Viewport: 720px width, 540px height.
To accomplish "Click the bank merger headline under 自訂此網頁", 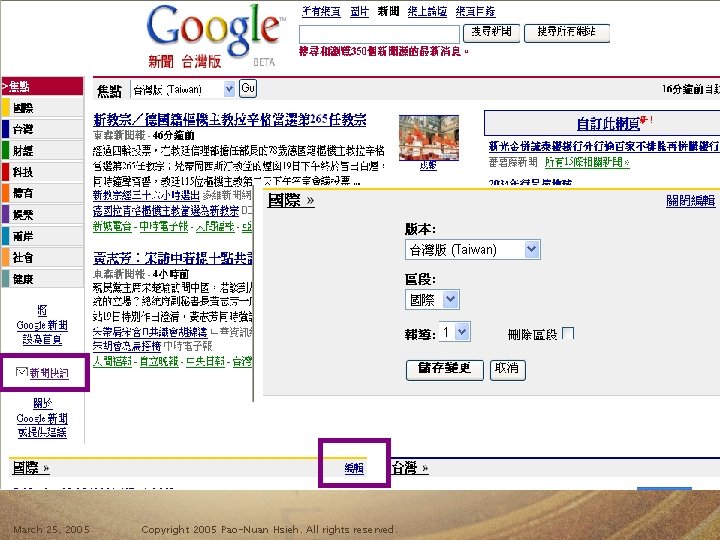I will (604, 146).
